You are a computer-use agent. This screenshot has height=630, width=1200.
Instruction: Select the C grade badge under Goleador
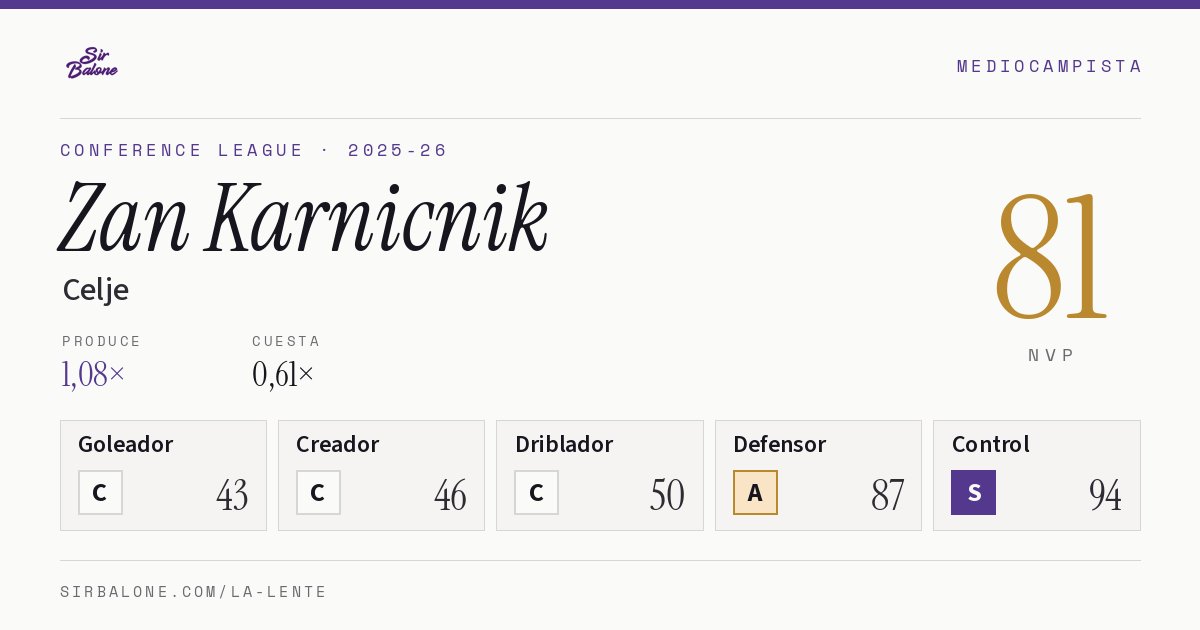[100, 492]
